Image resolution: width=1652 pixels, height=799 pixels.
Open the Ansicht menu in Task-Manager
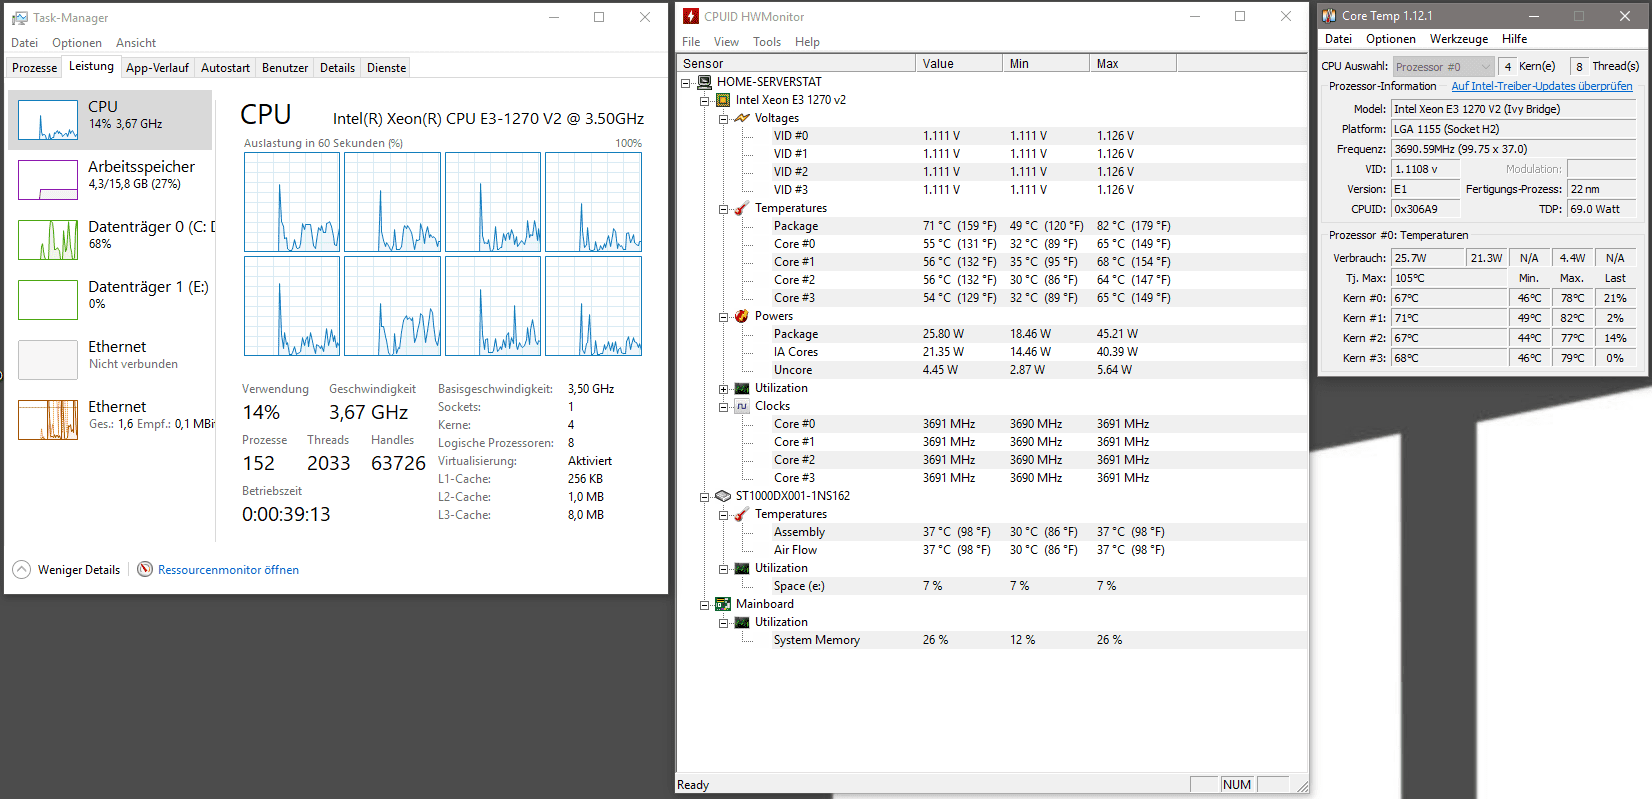[136, 43]
